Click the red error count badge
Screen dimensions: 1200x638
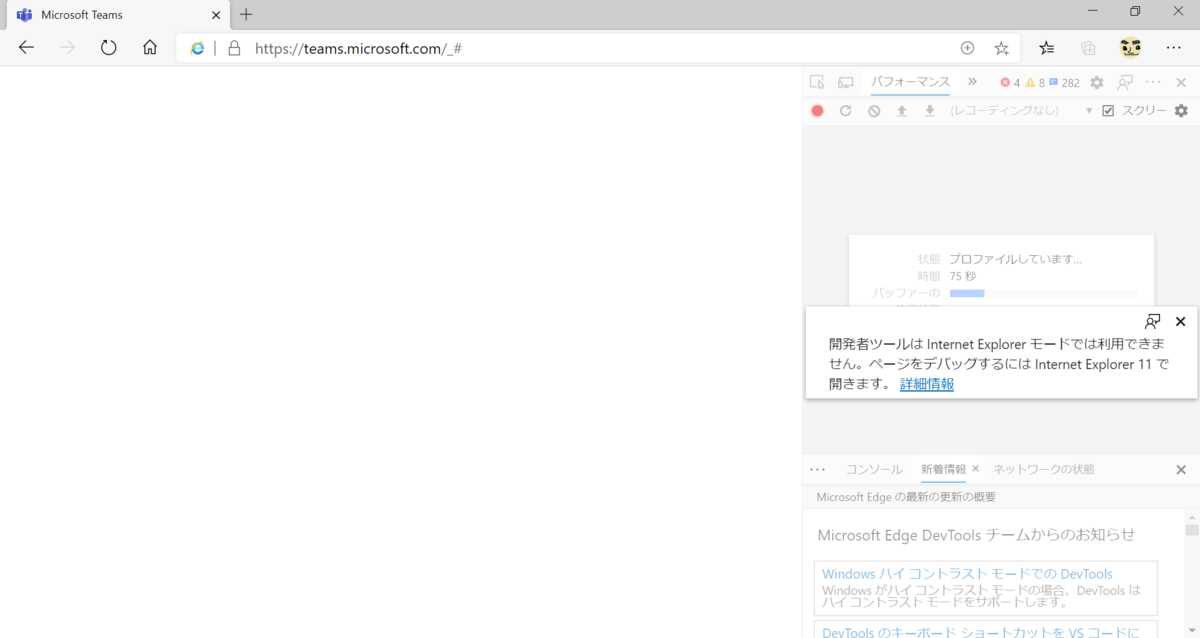point(1010,83)
